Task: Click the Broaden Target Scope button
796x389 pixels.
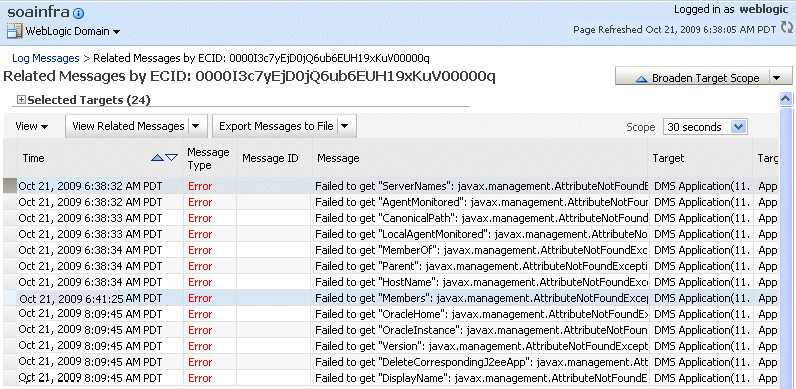Action: (x=692, y=78)
